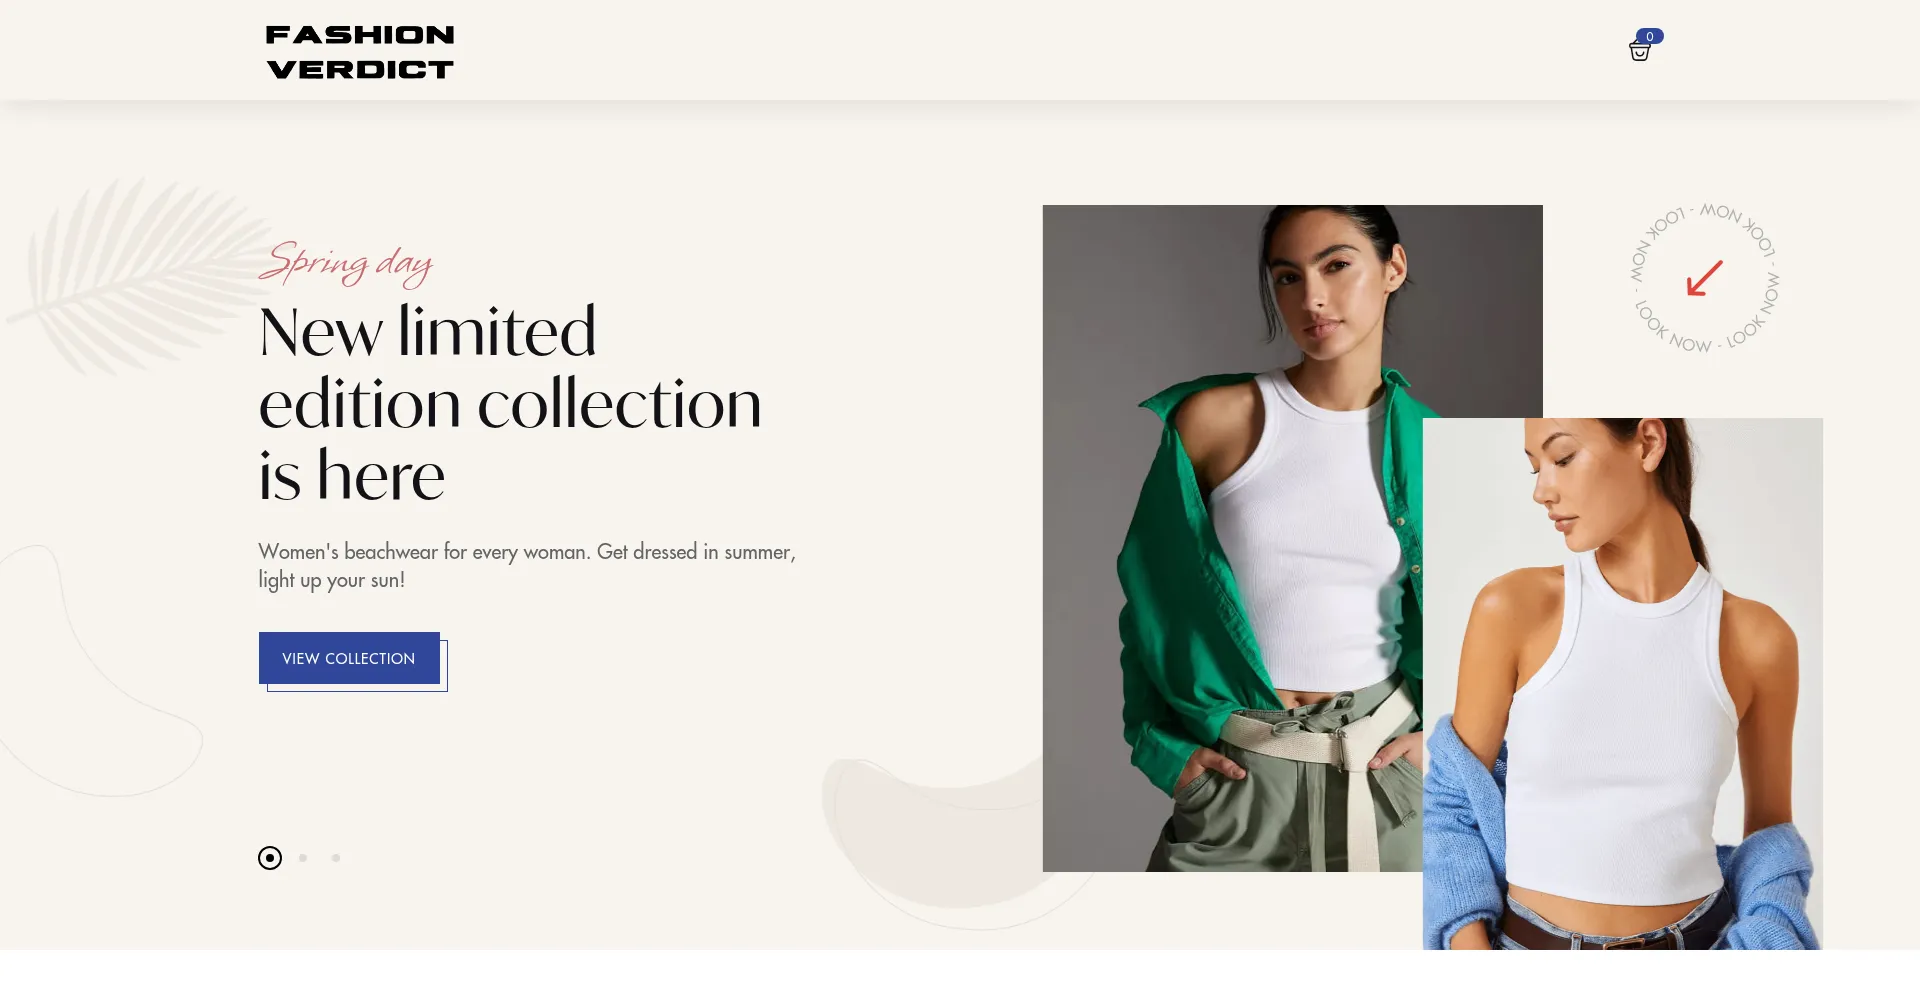Switch to the second slide dot
Viewport: 1920px width, 993px height.
pyautogui.click(x=303, y=858)
